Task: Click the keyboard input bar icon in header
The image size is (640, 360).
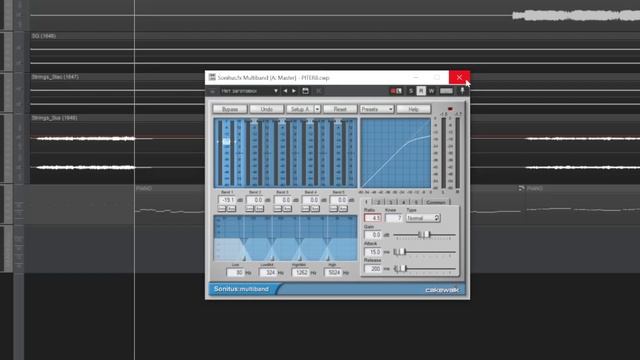Action: click(x=446, y=91)
